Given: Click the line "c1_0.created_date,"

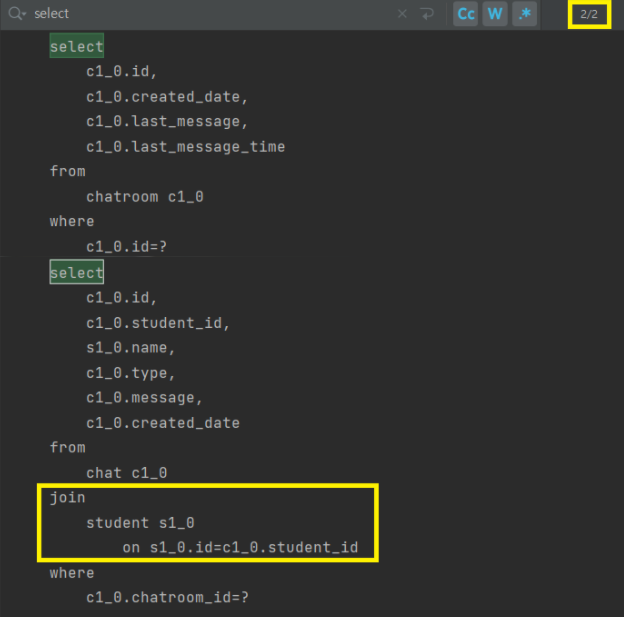Looking at the screenshot, I should click(167, 97).
